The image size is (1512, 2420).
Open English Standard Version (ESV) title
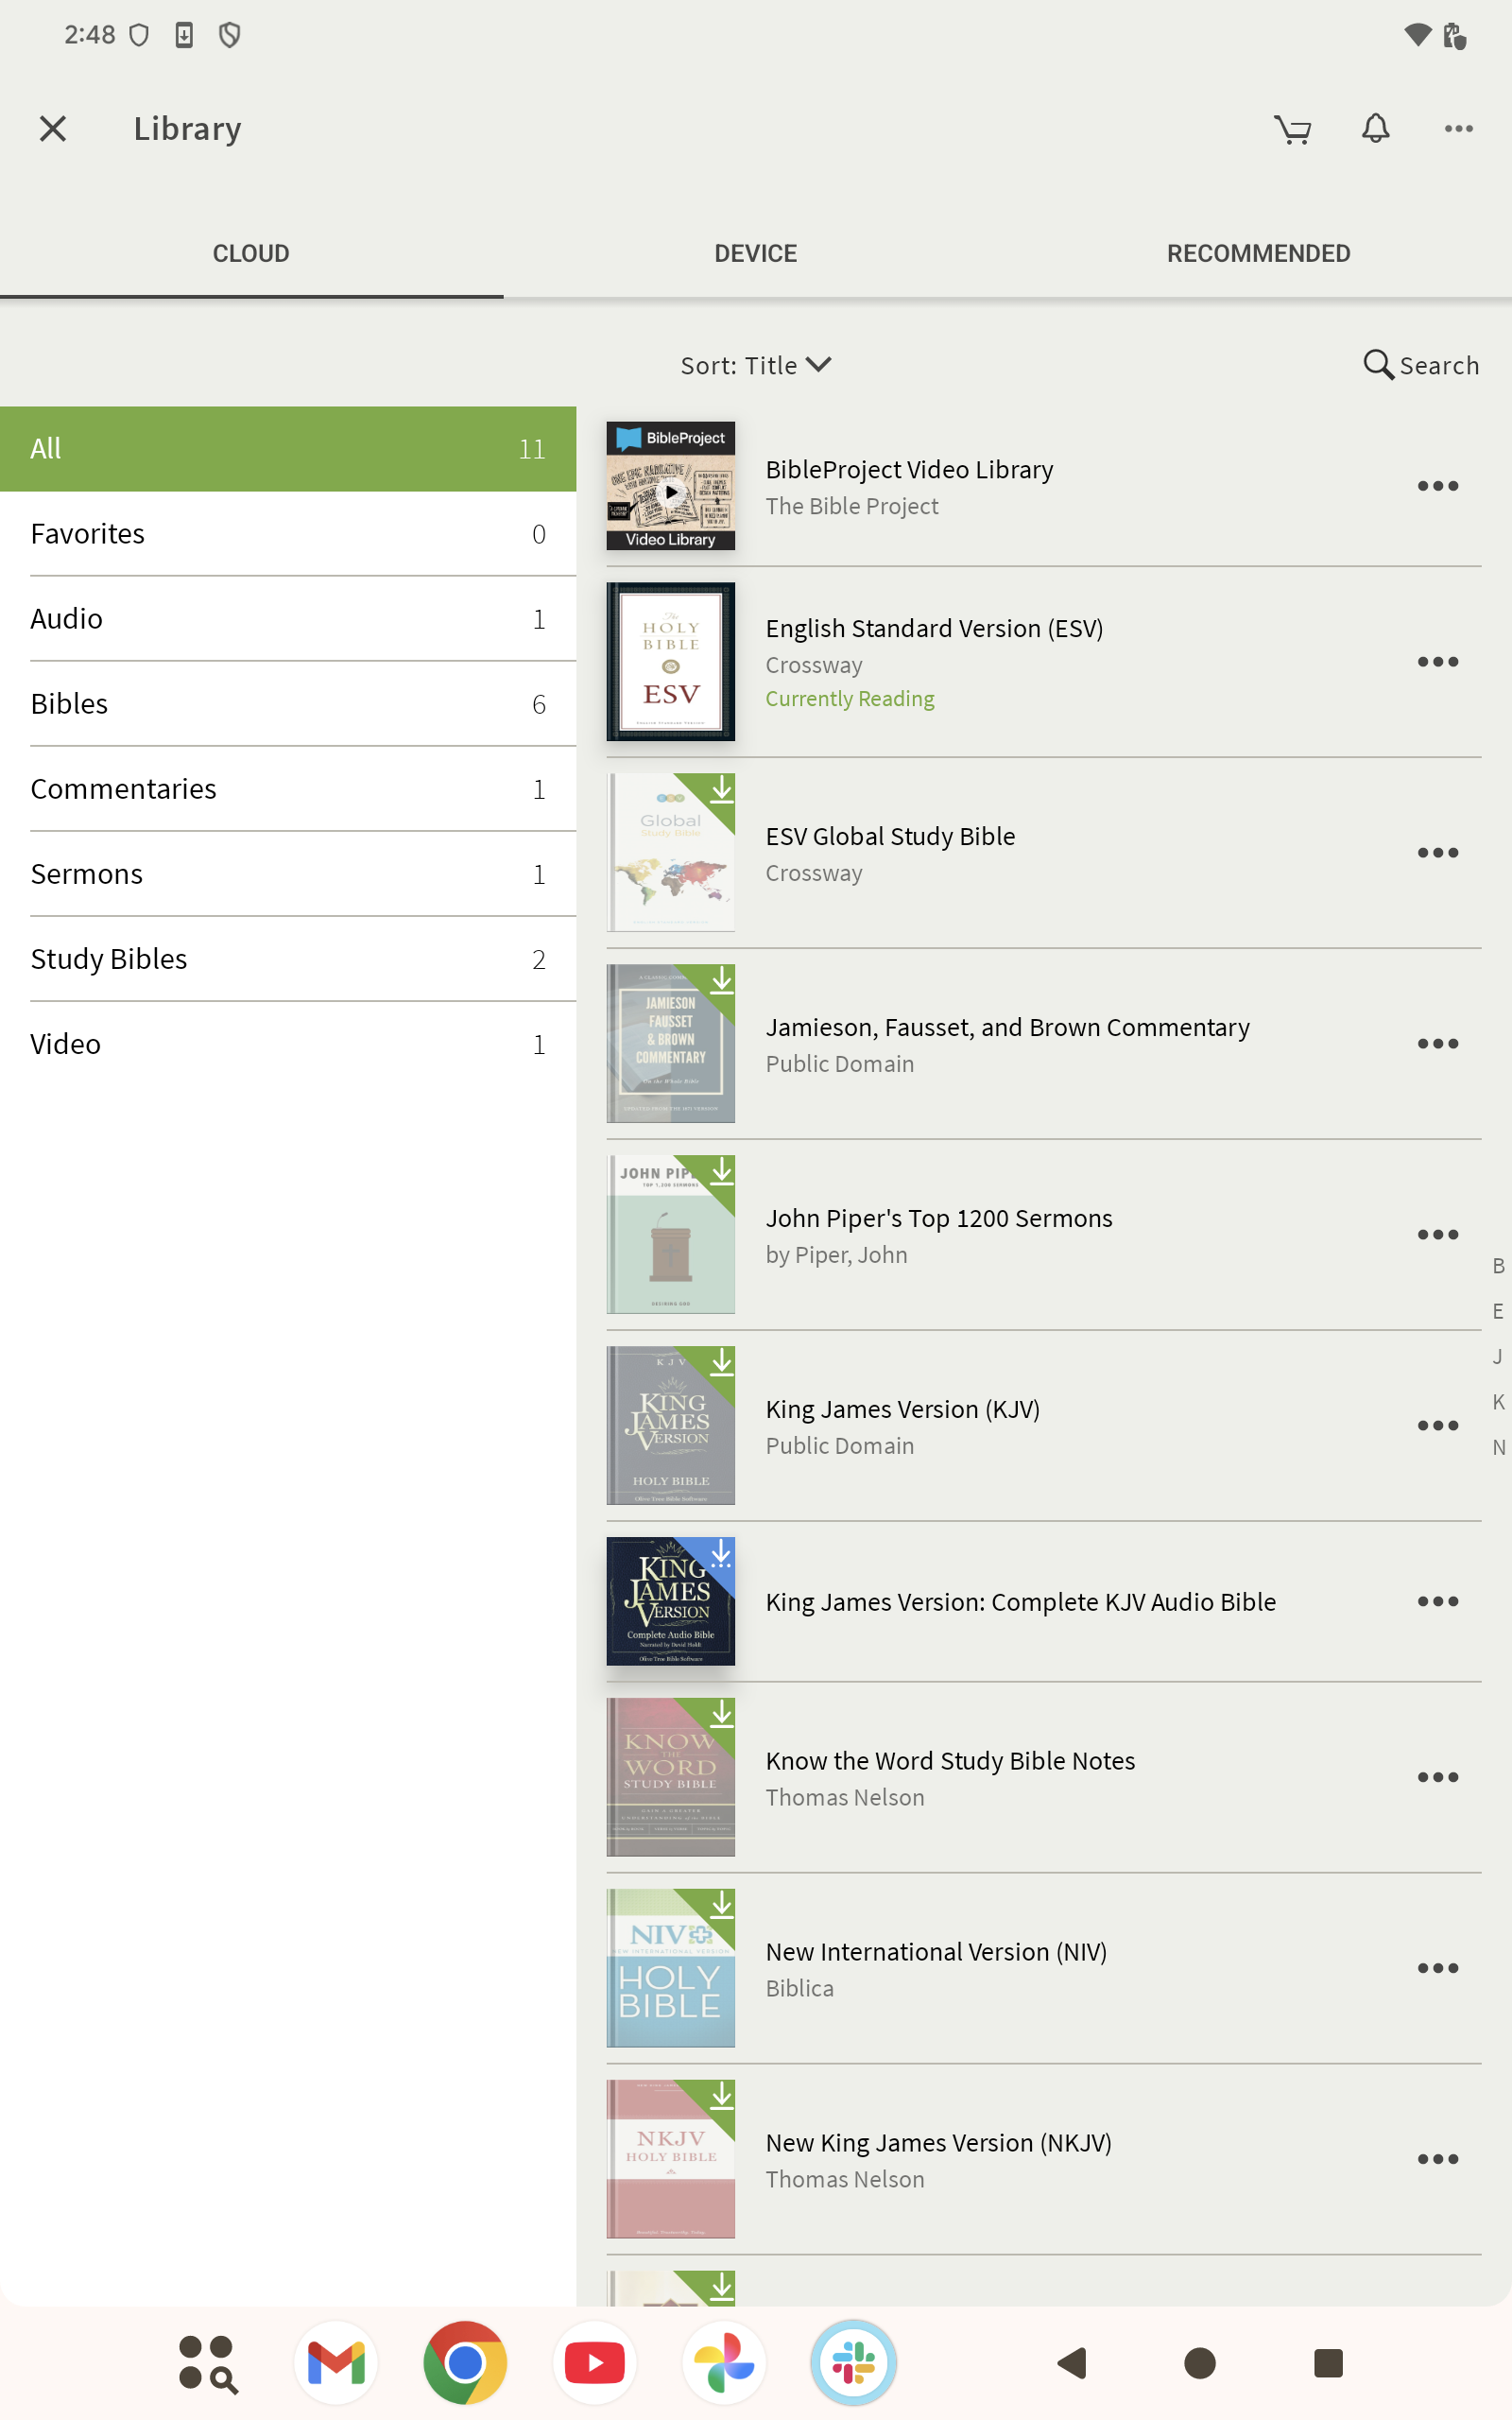click(934, 629)
